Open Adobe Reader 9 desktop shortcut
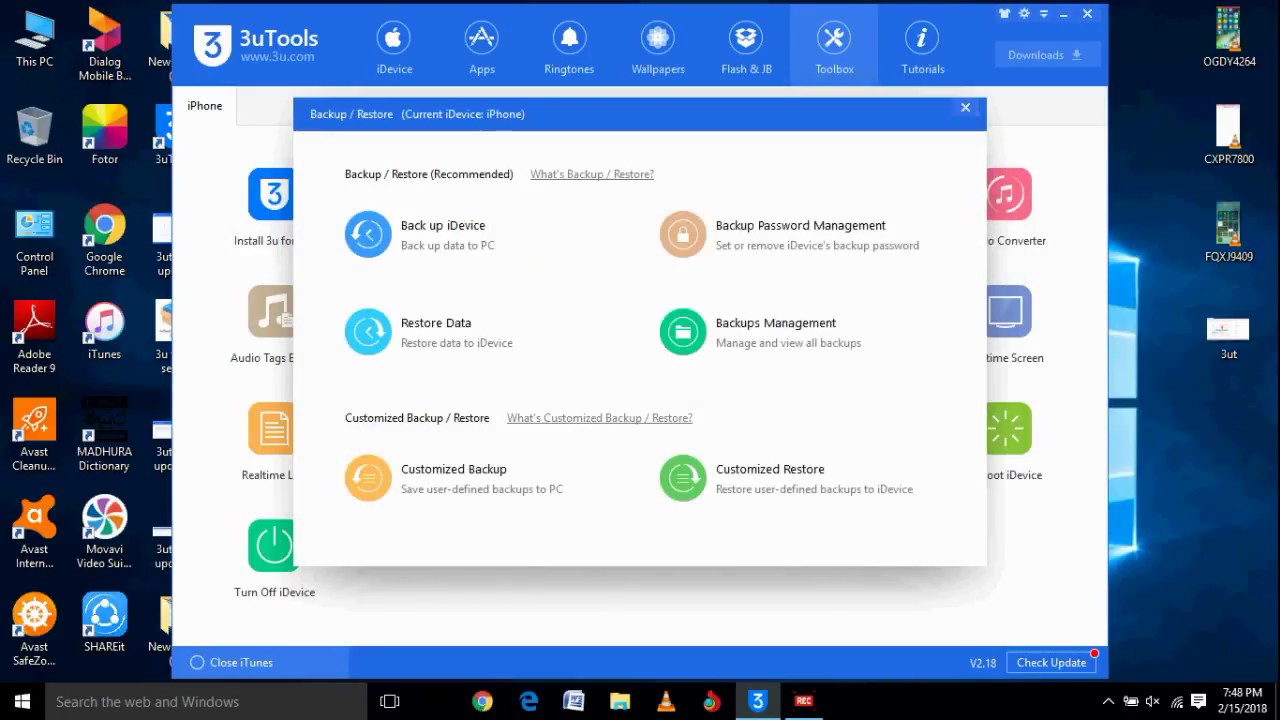The height and width of the screenshot is (720, 1280). pyautogui.click(x=34, y=338)
